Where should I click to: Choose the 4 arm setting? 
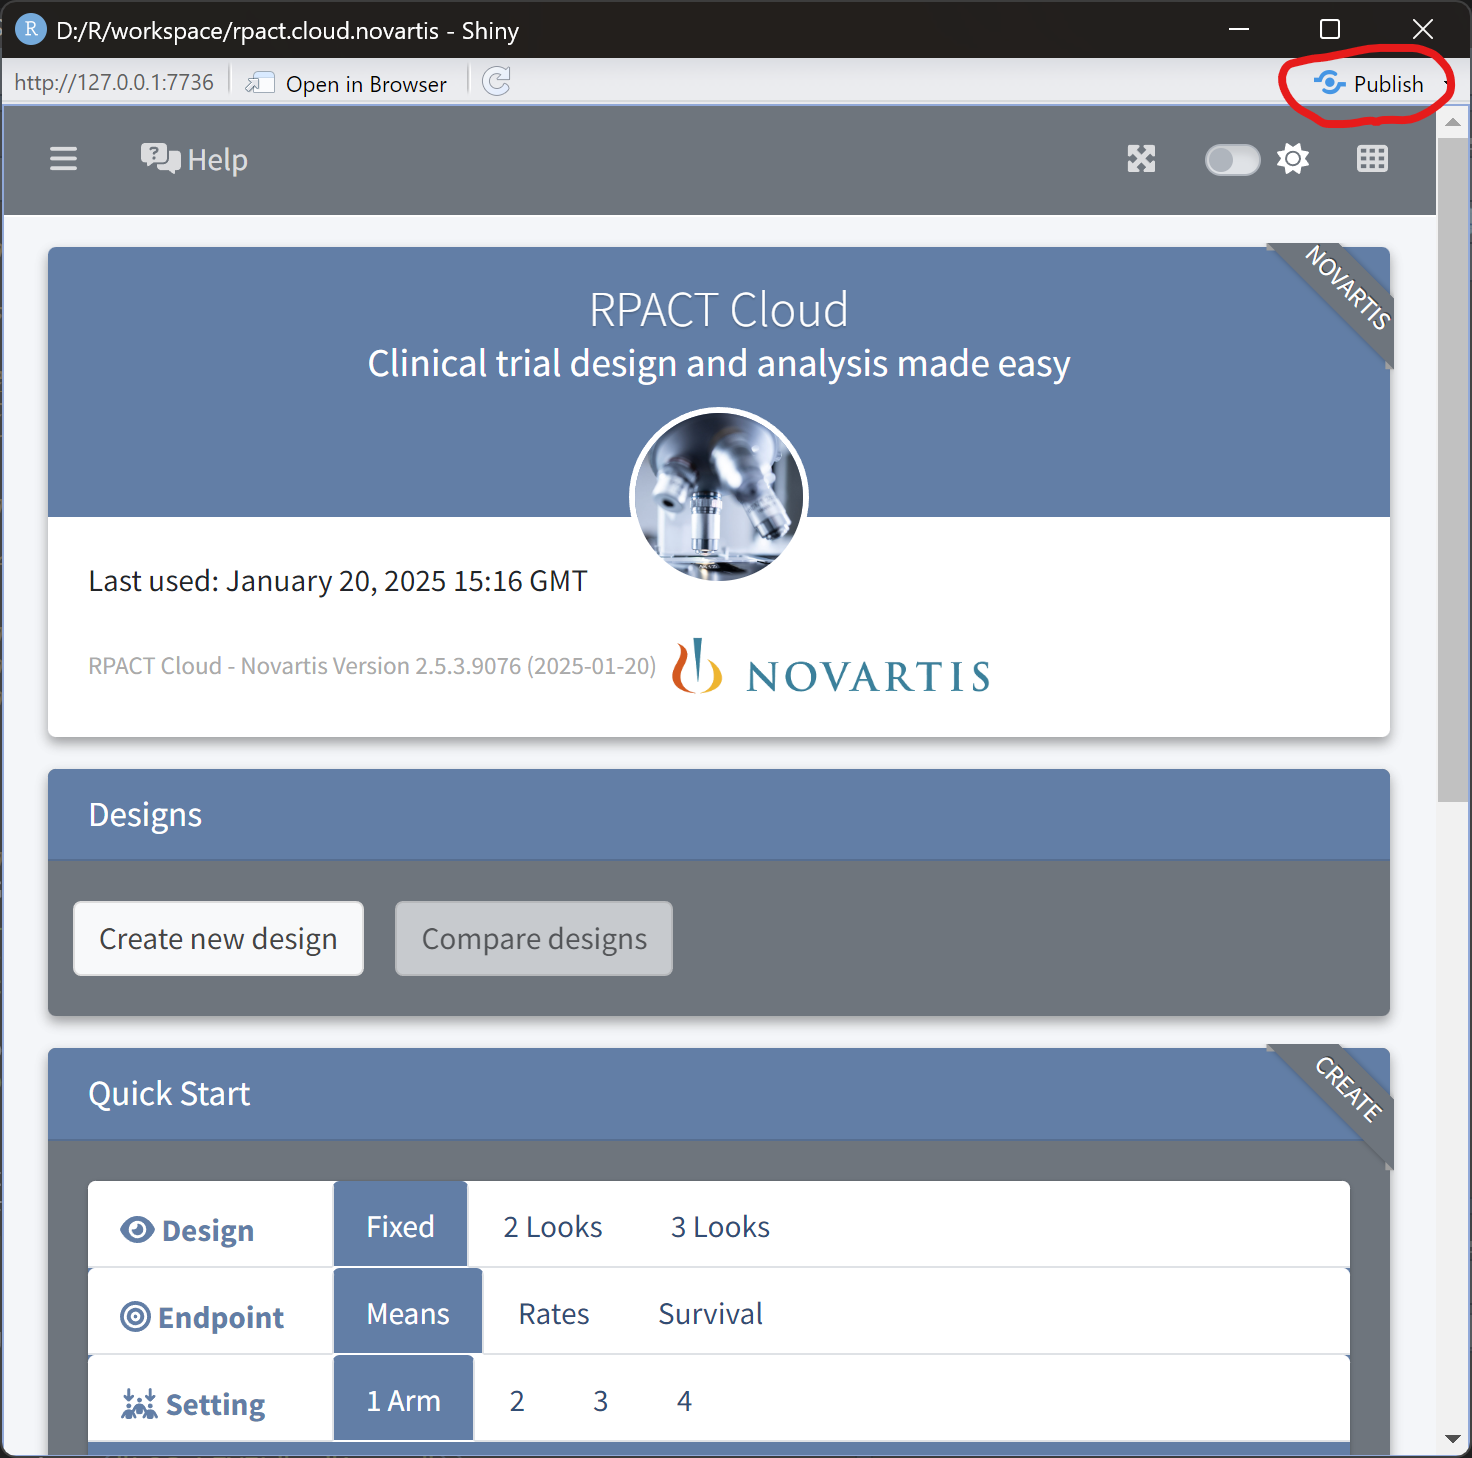tap(684, 1400)
